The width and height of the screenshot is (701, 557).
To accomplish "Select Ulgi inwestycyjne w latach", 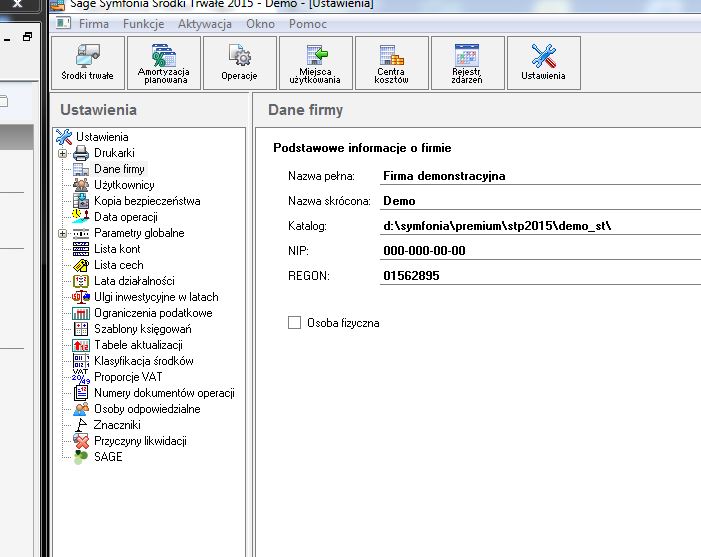I will [156, 297].
